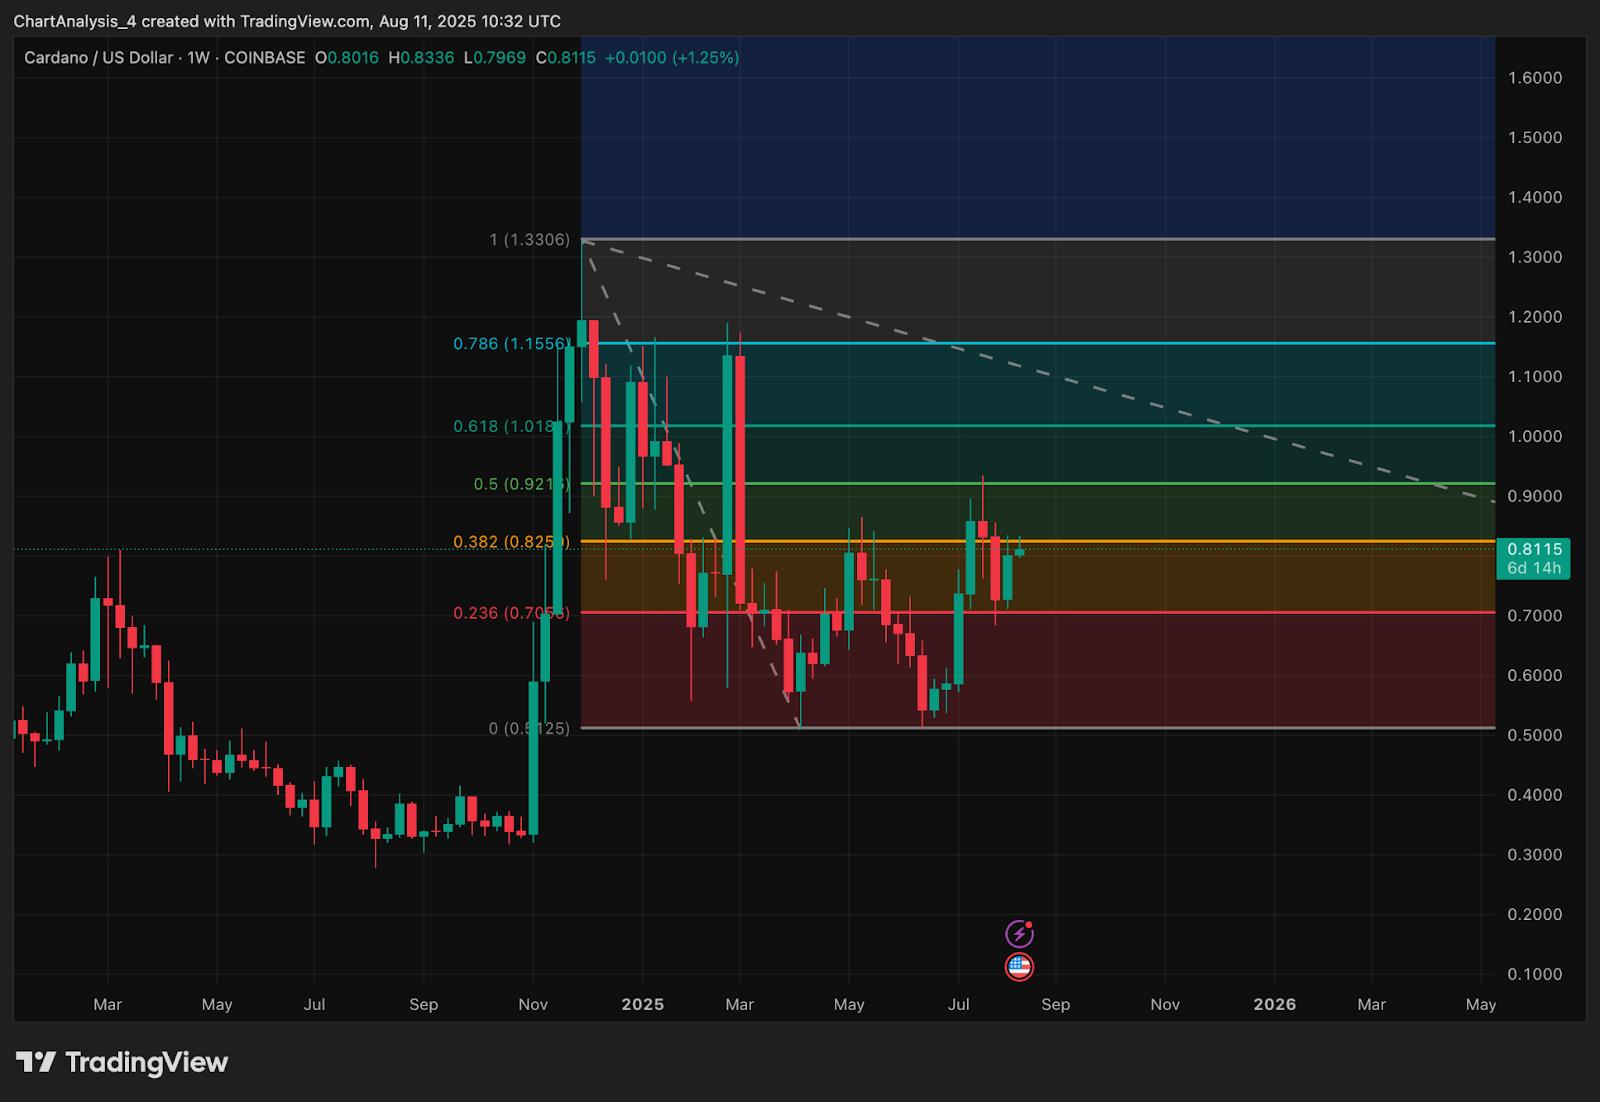
Task: Click the Cardano / US Dollar symbol title
Action: coord(98,58)
